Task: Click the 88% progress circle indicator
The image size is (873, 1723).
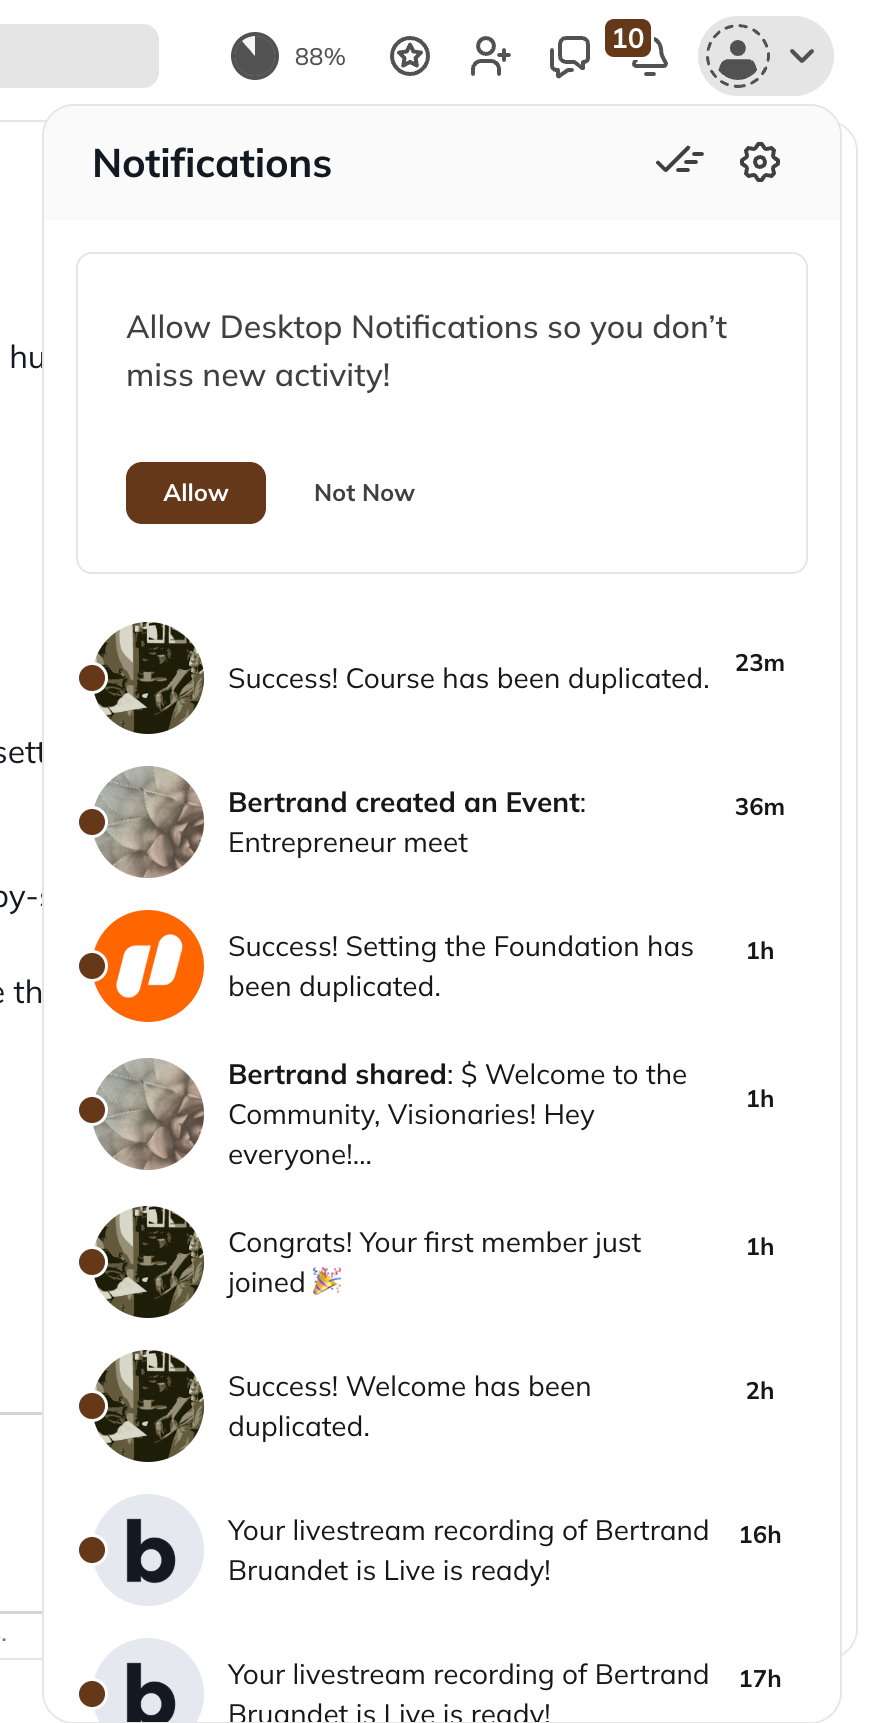Action: [255, 56]
